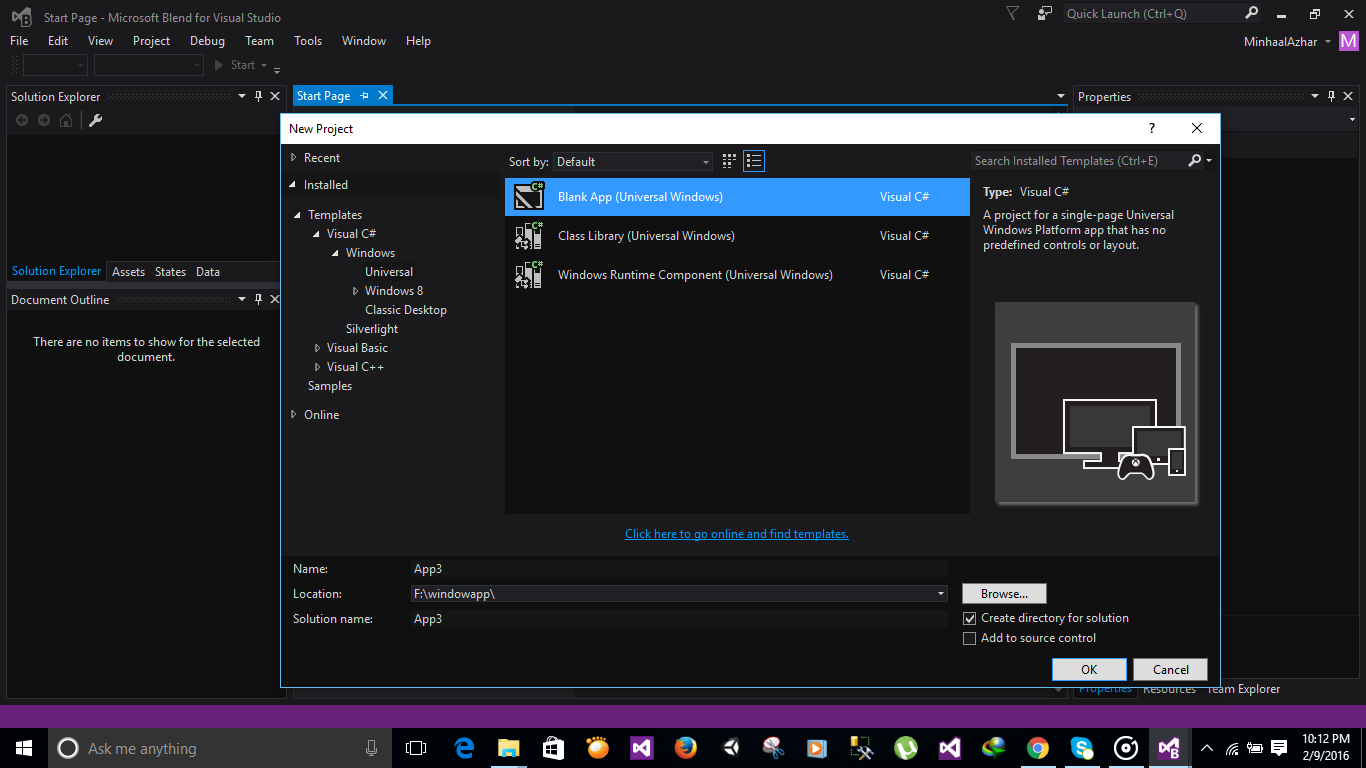Open the Tools menu
The height and width of the screenshot is (768, 1366).
(x=308, y=41)
